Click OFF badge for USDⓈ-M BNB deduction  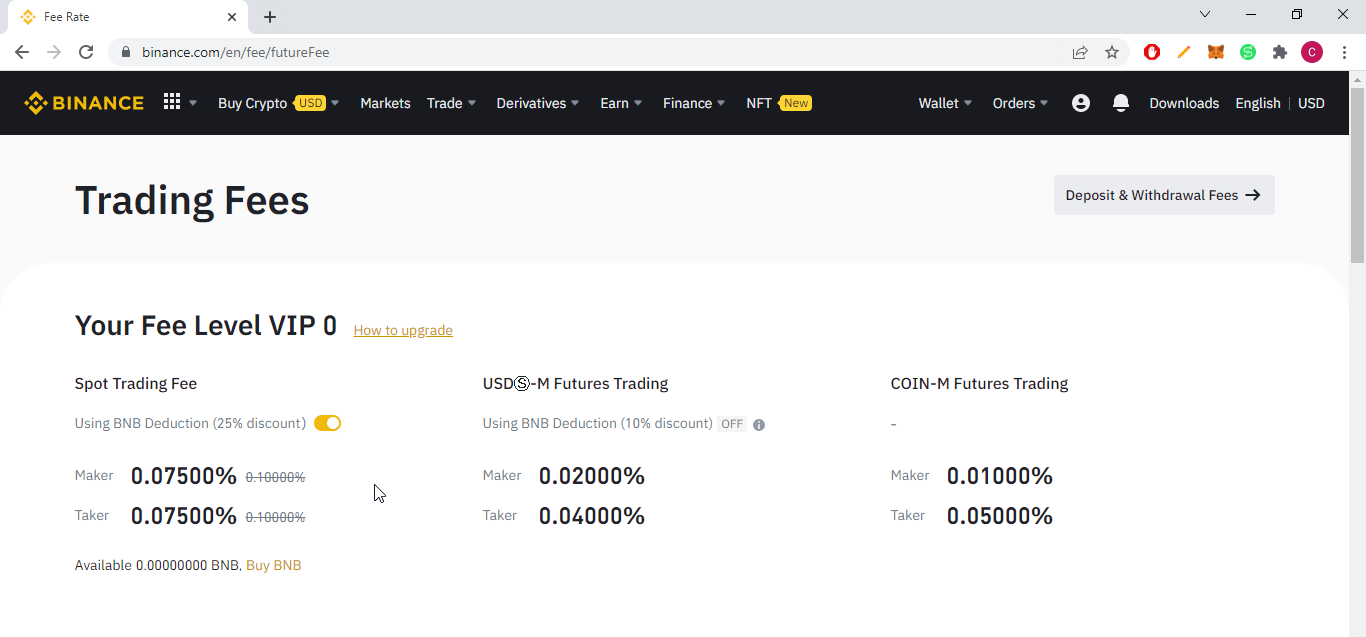click(732, 424)
